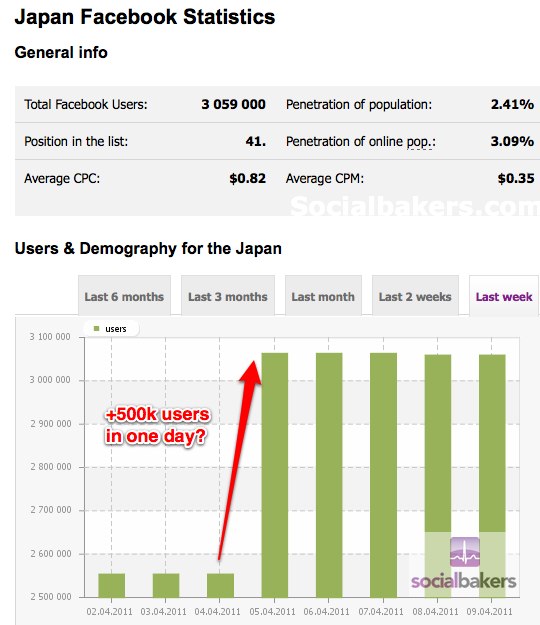Click the Total Facebook Users label
Image resolution: width=540 pixels, height=625 pixels.
click(86, 104)
